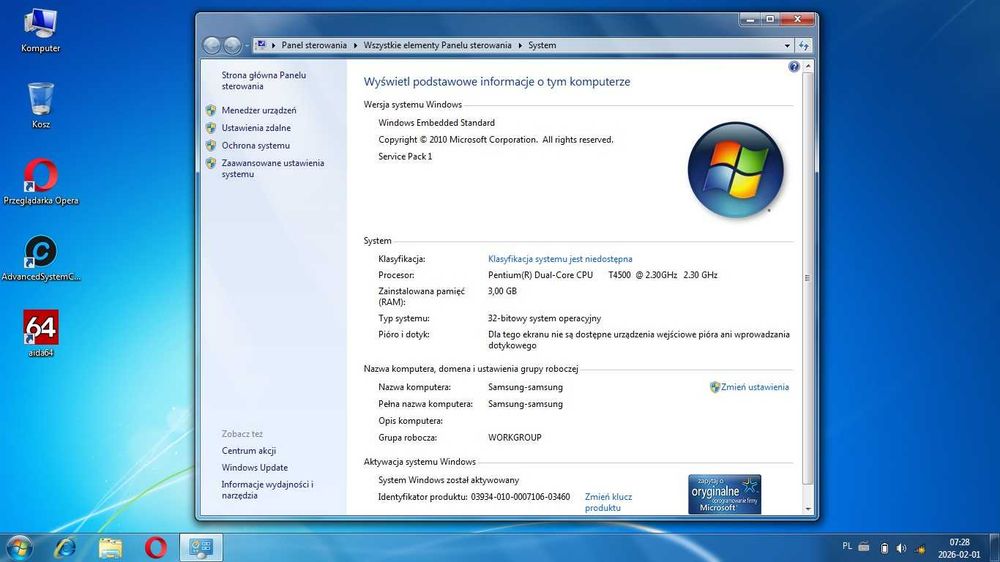Click the blue help question mark icon
The image size is (1000, 562).
pyautogui.click(x=793, y=66)
